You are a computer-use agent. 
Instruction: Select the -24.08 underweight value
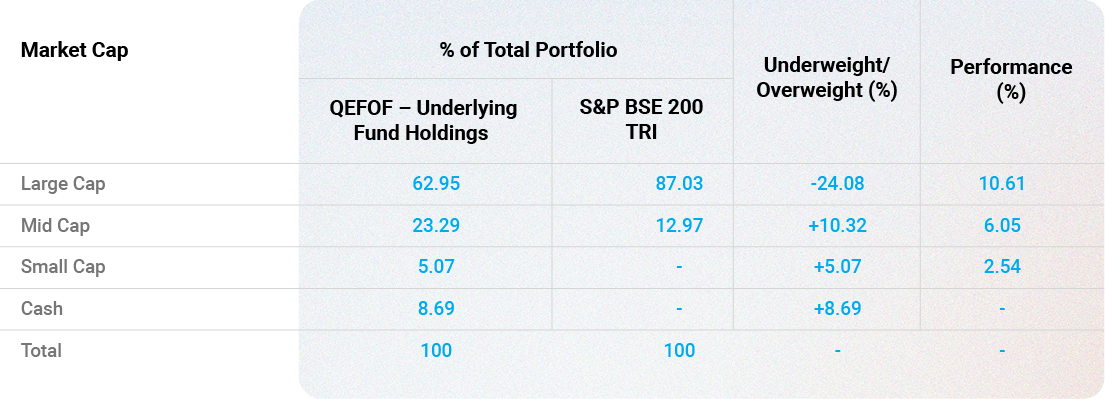coord(837,184)
